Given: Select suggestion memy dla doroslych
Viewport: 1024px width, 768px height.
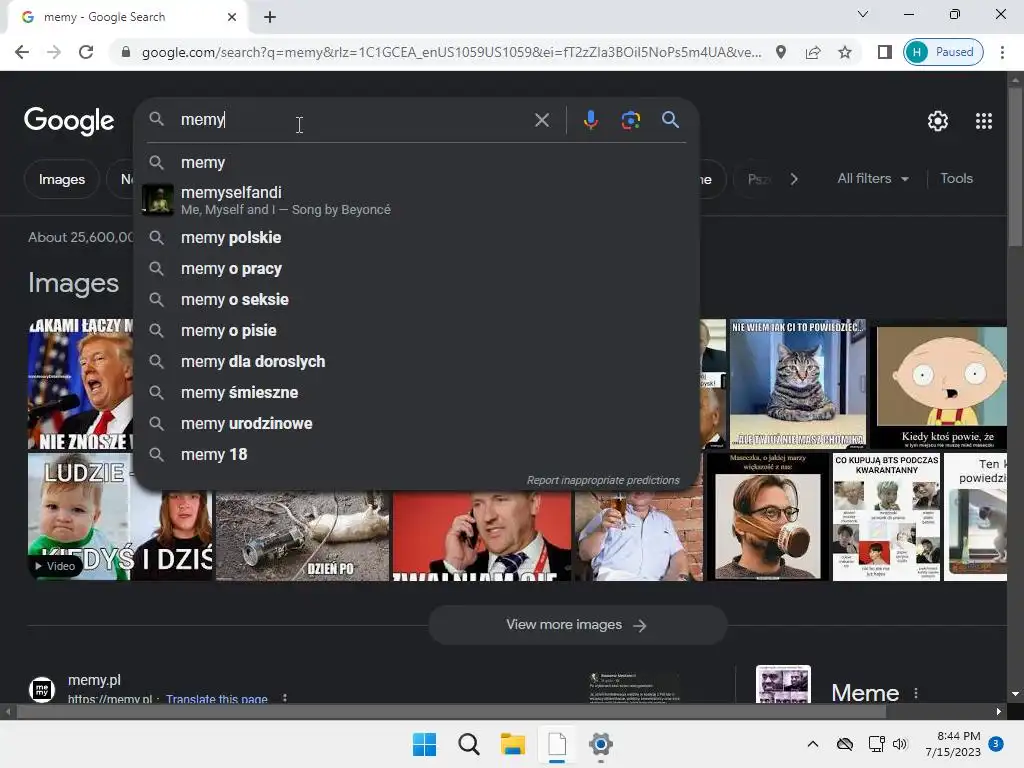Looking at the screenshot, I should [x=417, y=362].
